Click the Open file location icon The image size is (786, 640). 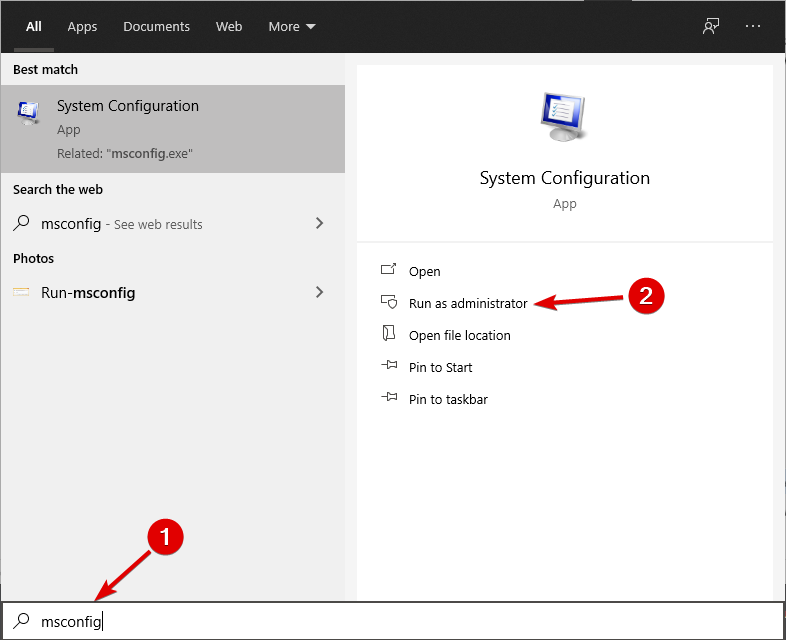click(x=389, y=335)
